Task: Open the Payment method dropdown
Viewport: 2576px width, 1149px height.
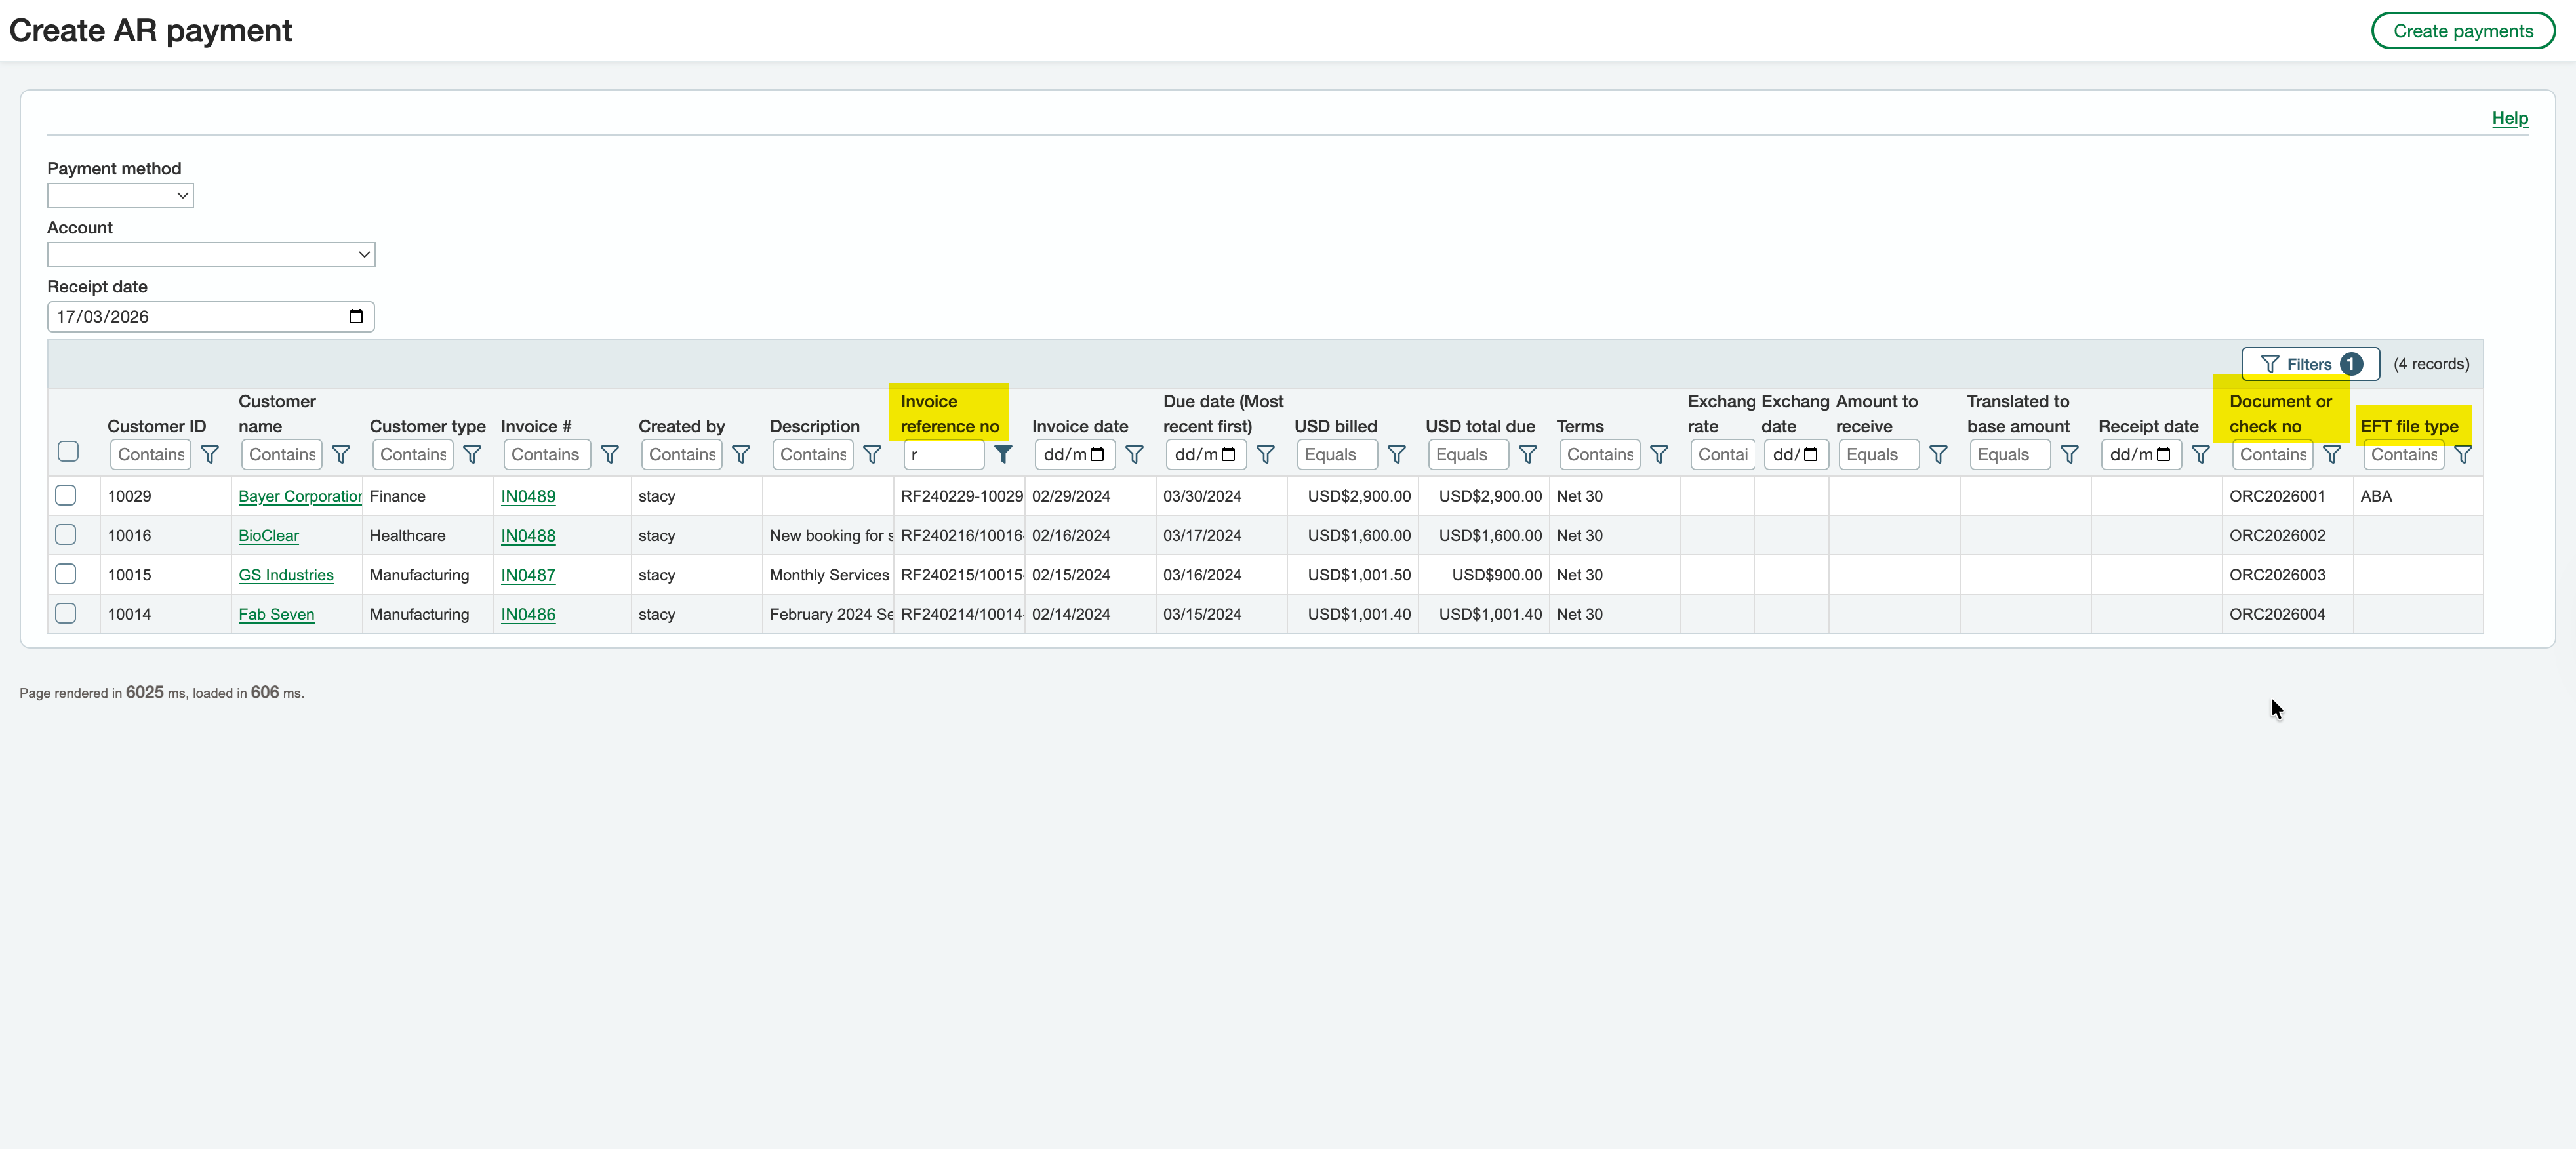Action: pos(120,196)
